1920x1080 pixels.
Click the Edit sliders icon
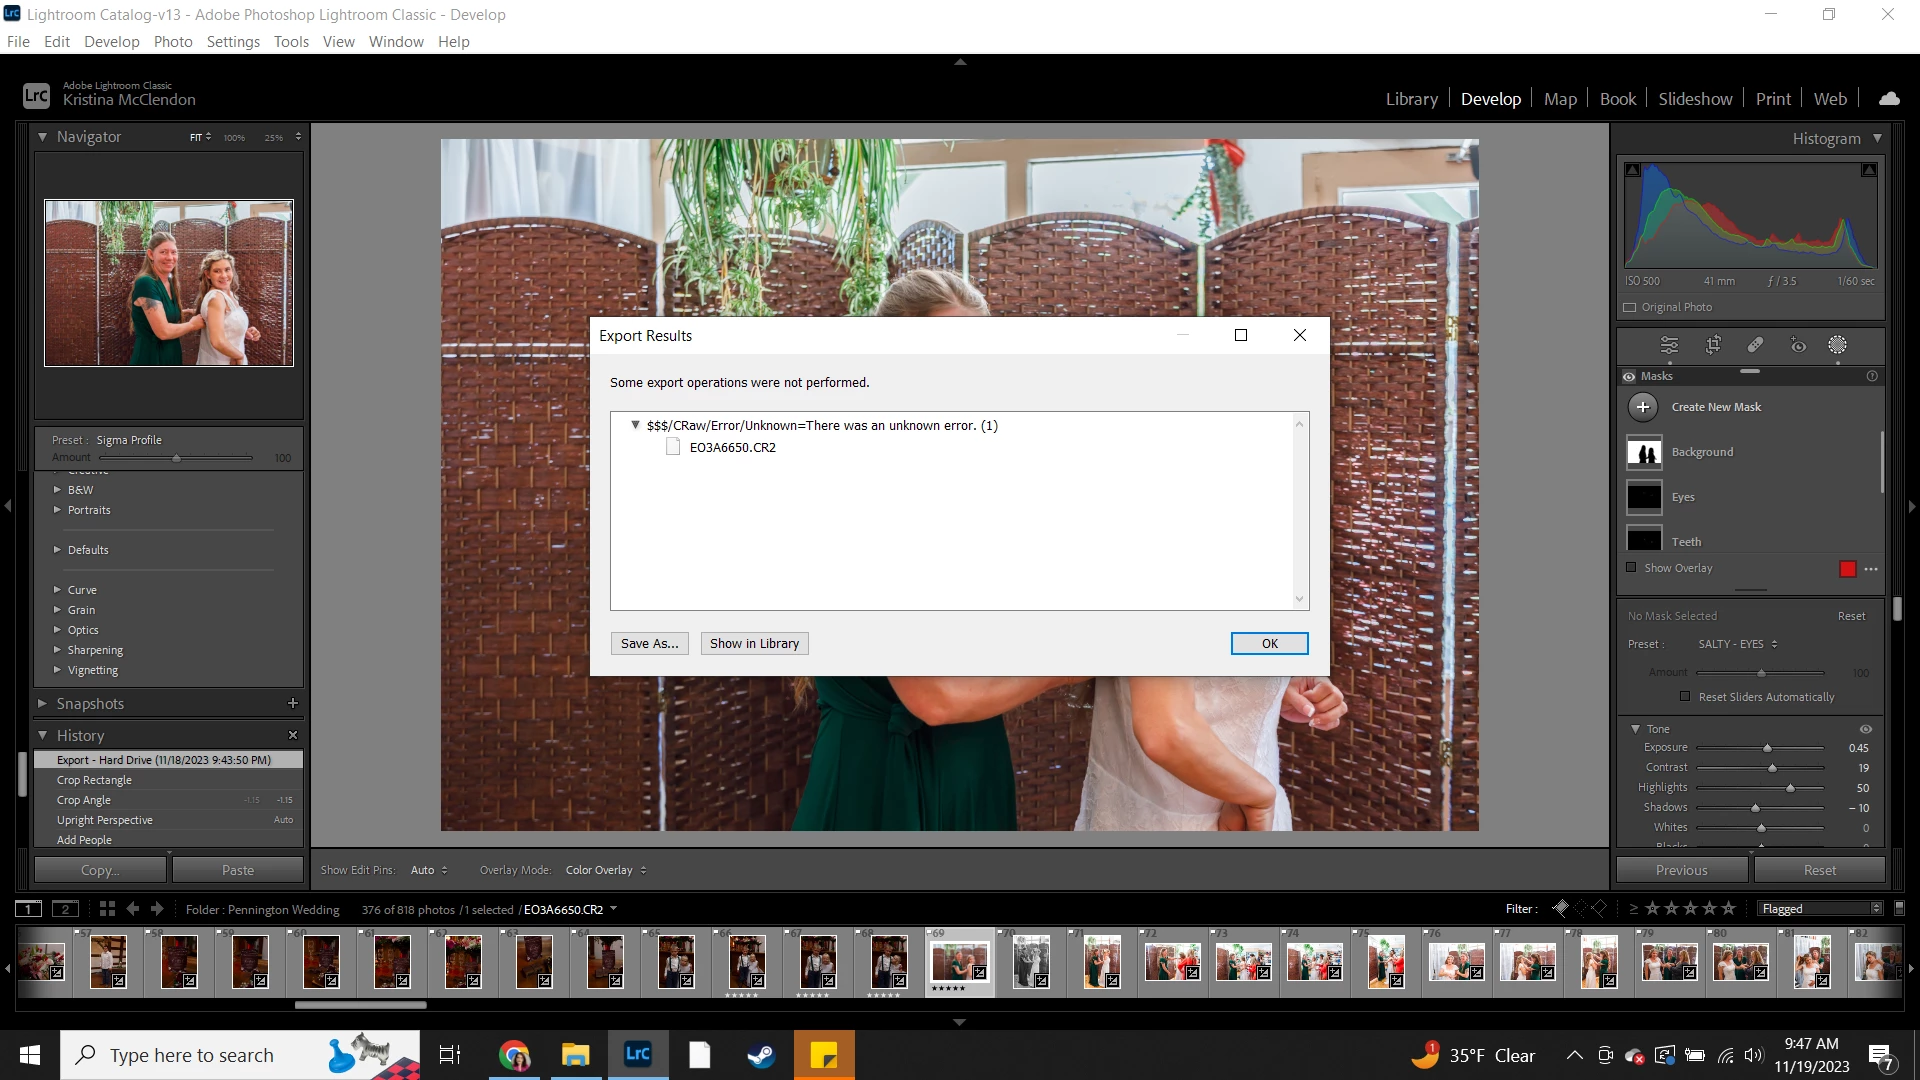coord(1669,345)
